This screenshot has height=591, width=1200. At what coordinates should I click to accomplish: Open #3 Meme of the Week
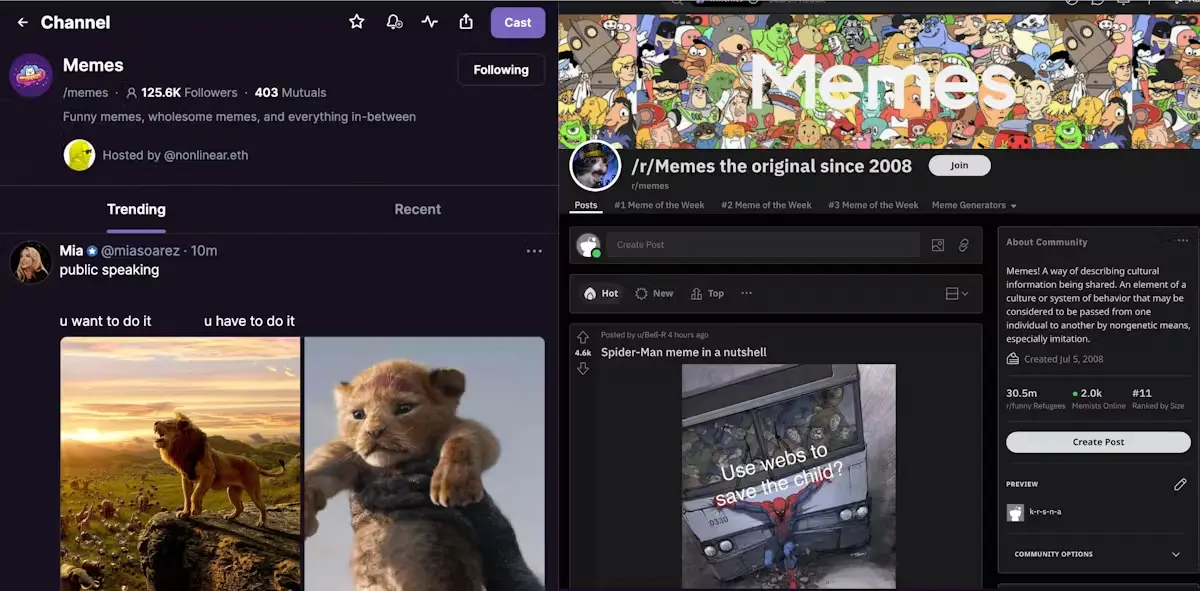(x=873, y=205)
